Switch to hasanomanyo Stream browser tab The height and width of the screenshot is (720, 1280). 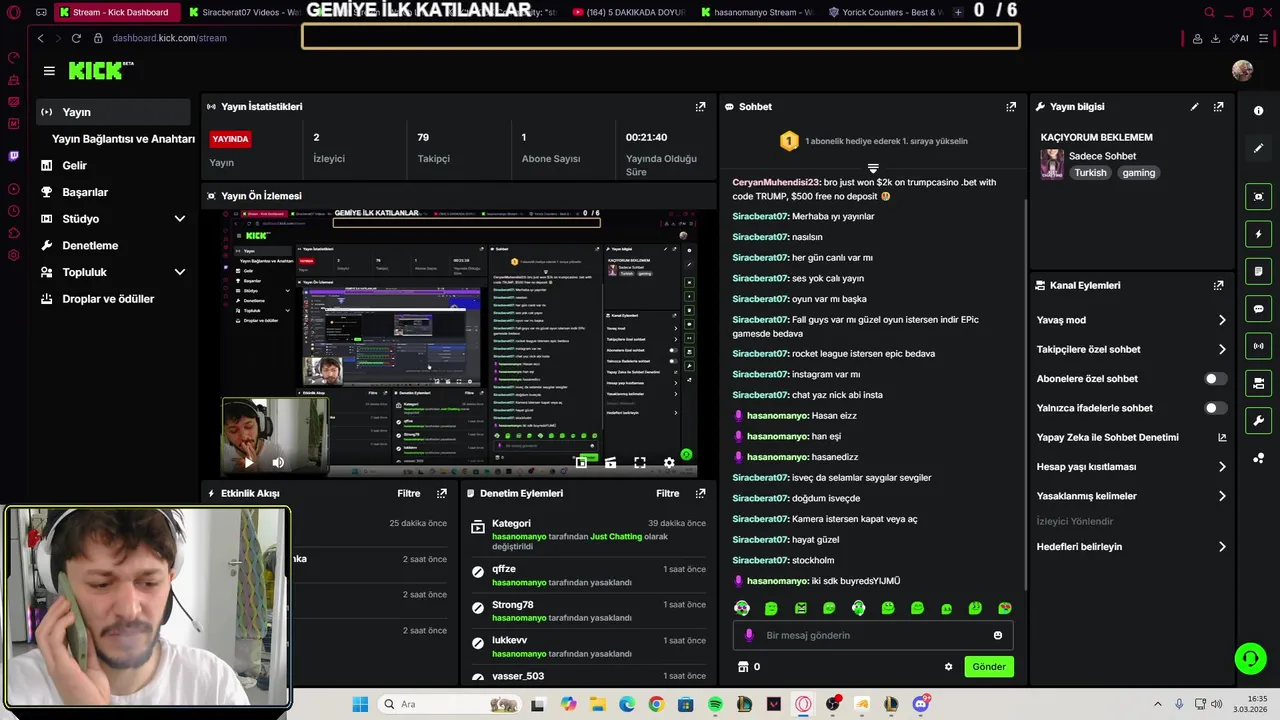click(x=756, y=13)
